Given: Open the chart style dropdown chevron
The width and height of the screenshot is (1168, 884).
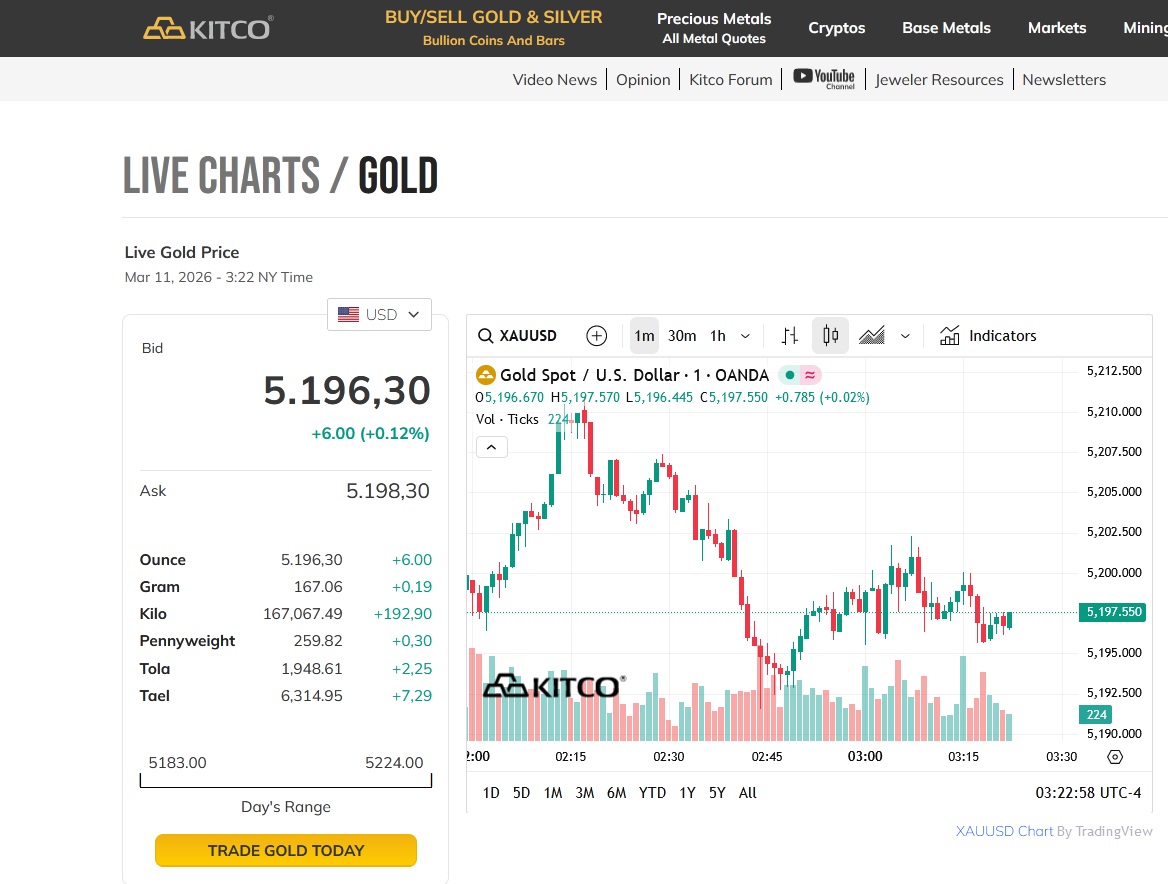Looking at the screenshot, I should [905, 336].
